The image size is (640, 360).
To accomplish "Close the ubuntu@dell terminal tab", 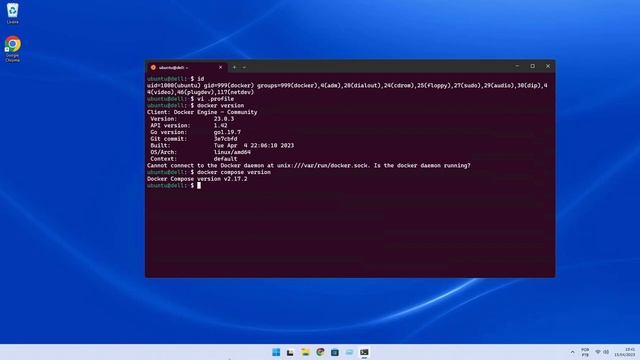I will 220,67.
